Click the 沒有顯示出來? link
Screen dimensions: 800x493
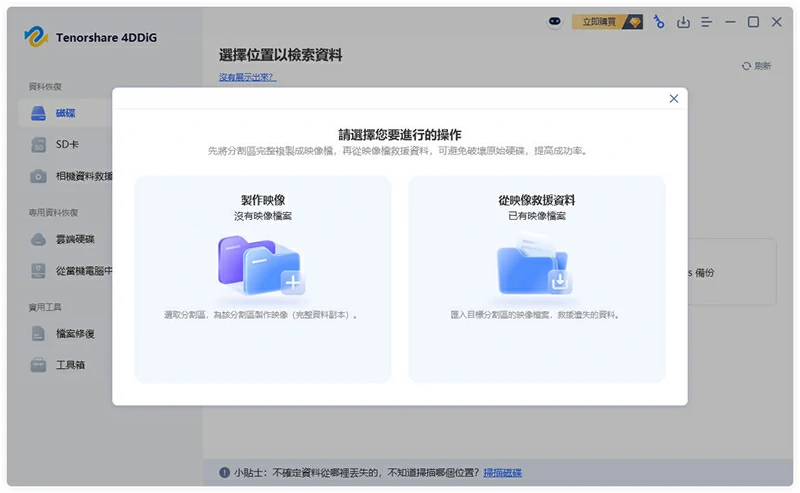(x=247, y=77)
